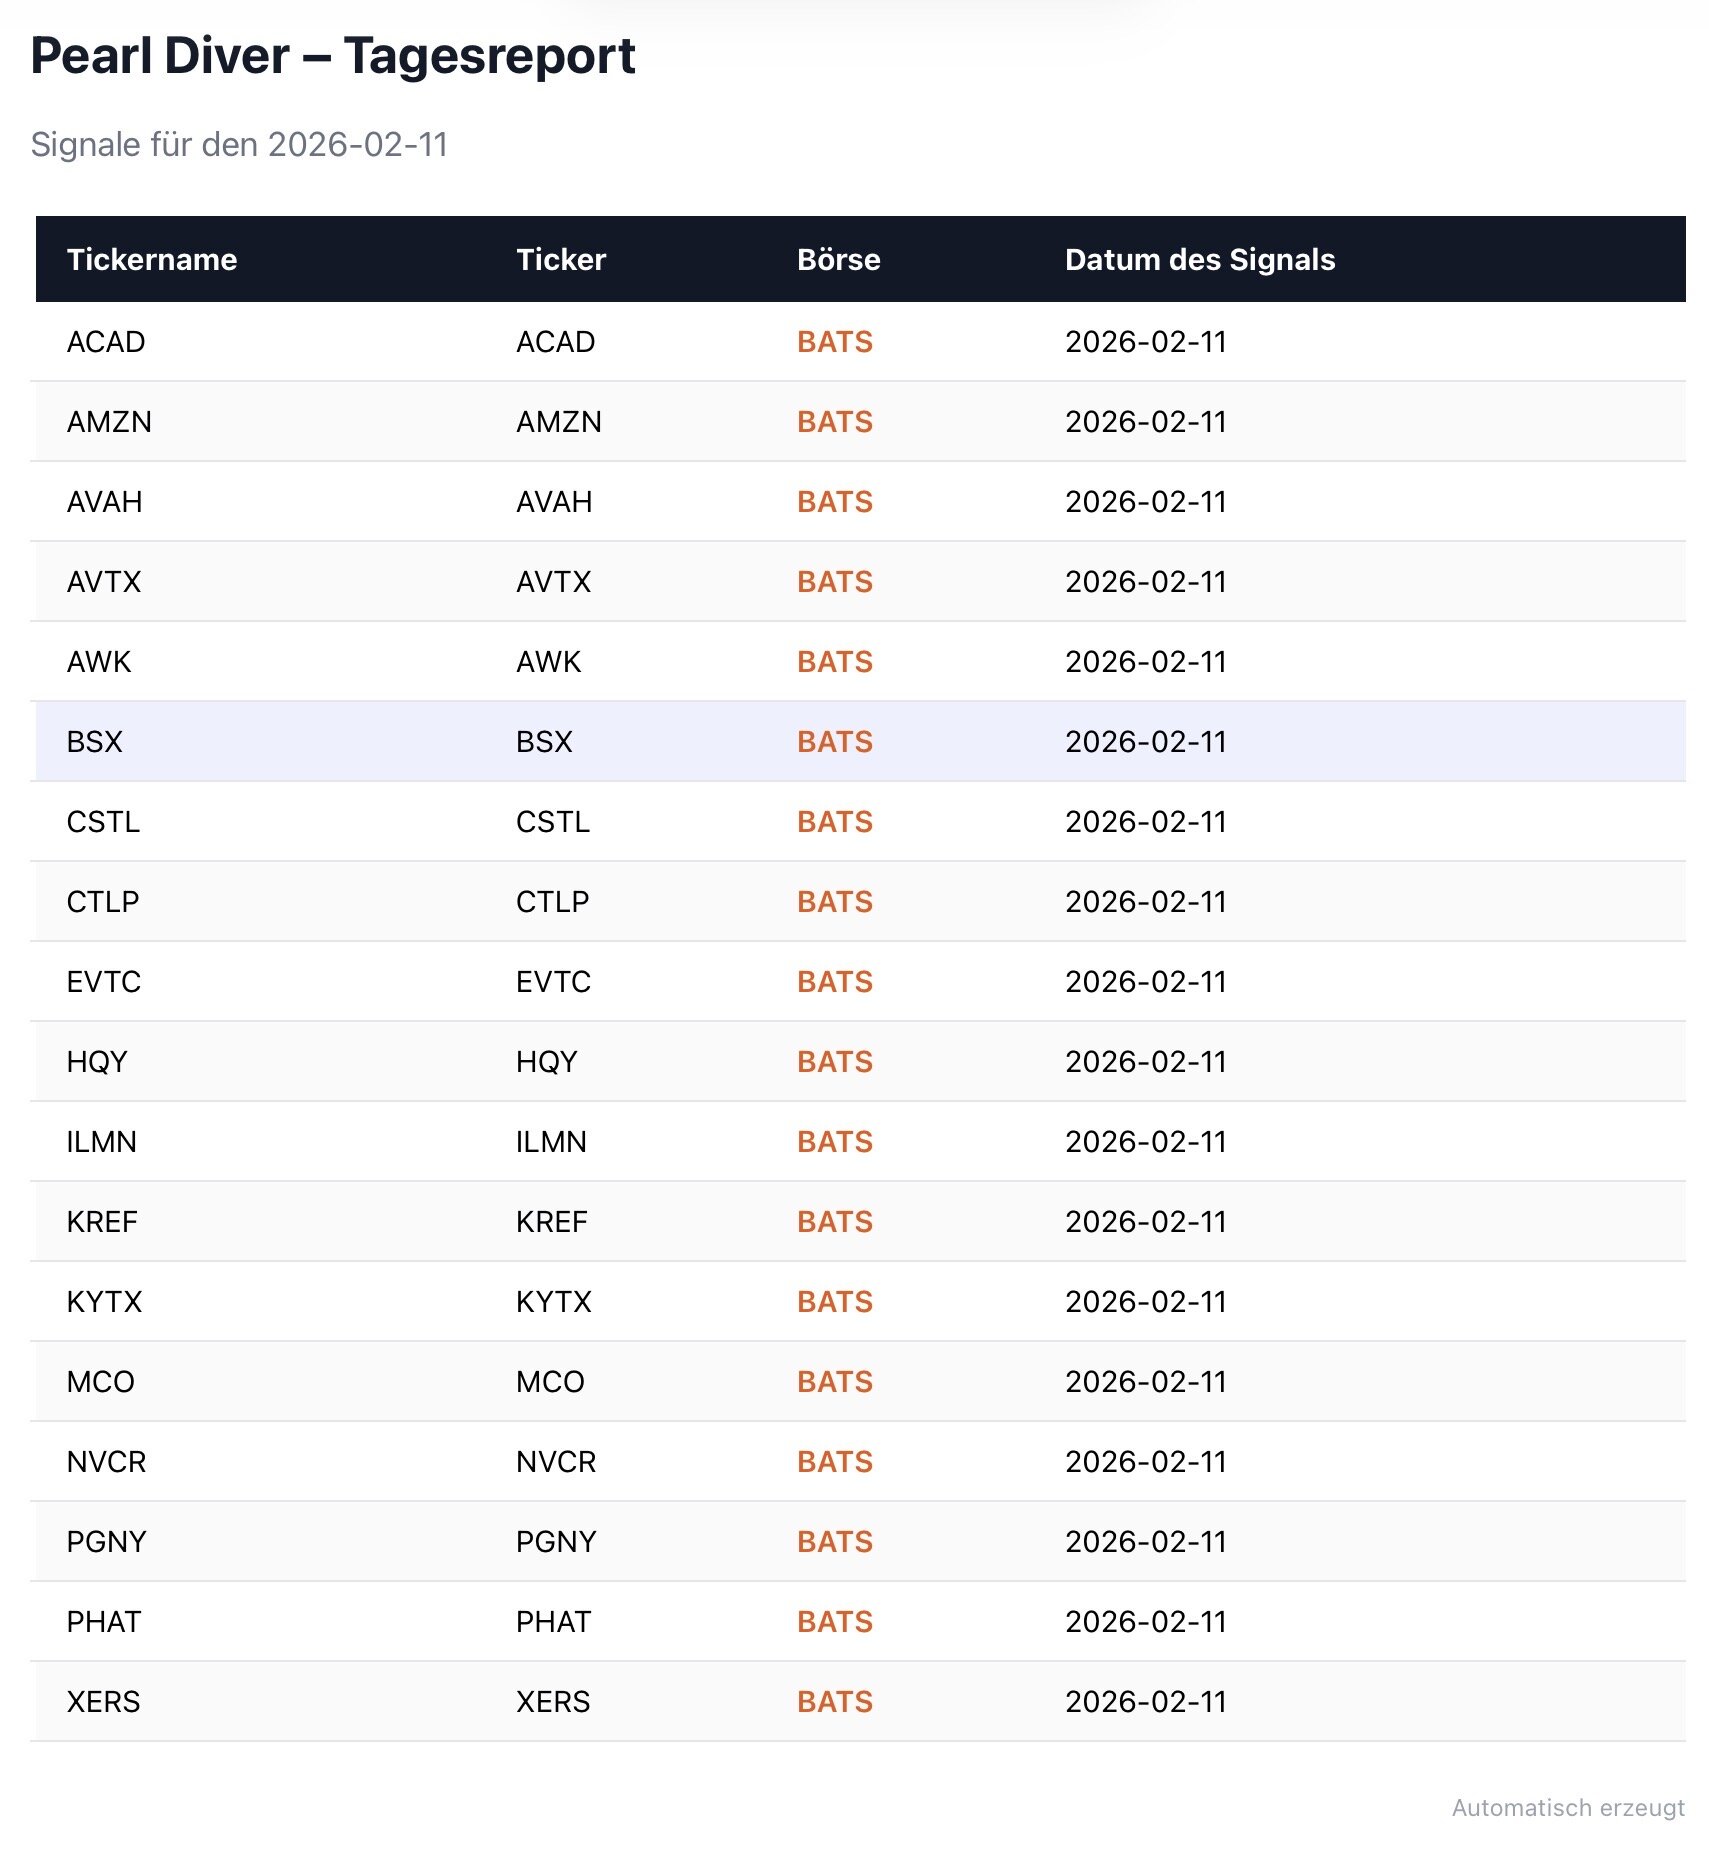Click the BATS link for XERS
1709x1852 pixels.
(834, 1702)
